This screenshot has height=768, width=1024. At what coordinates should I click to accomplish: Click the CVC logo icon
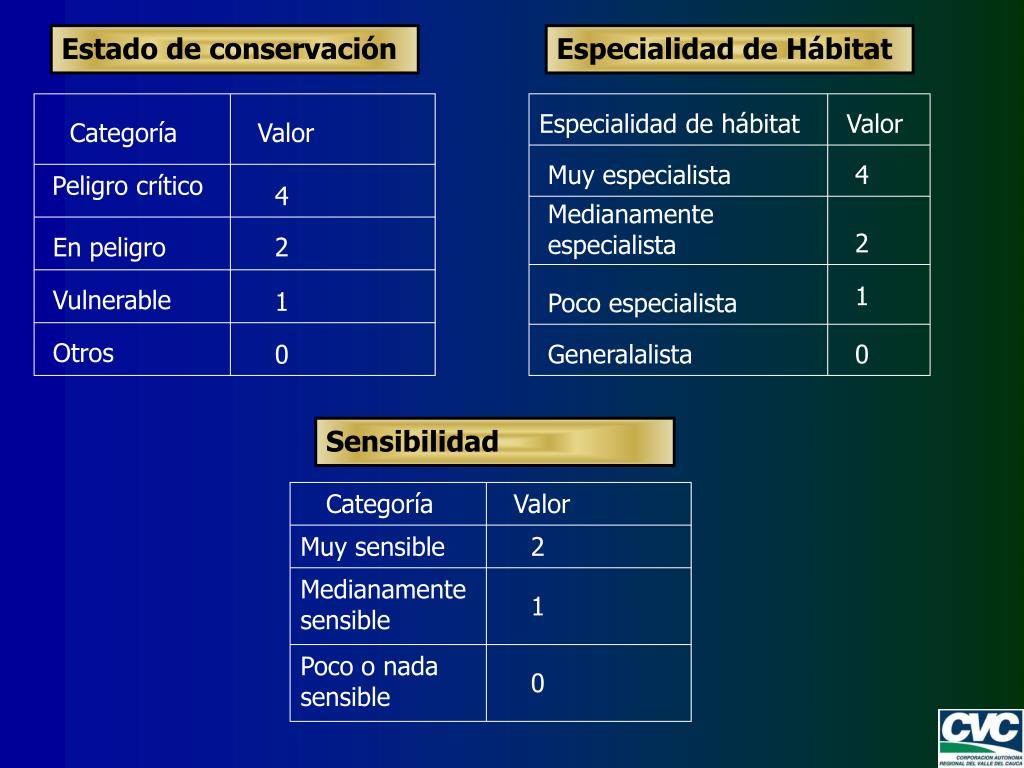[x=981, y=738]
